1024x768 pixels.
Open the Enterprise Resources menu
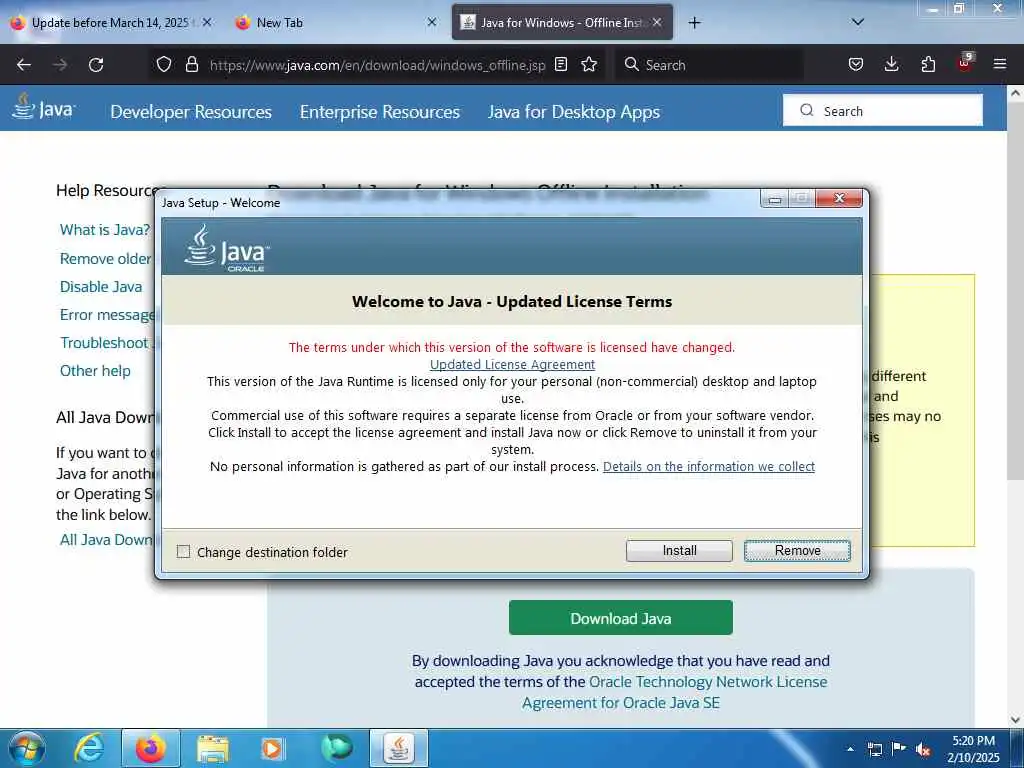tap(380, 112)
